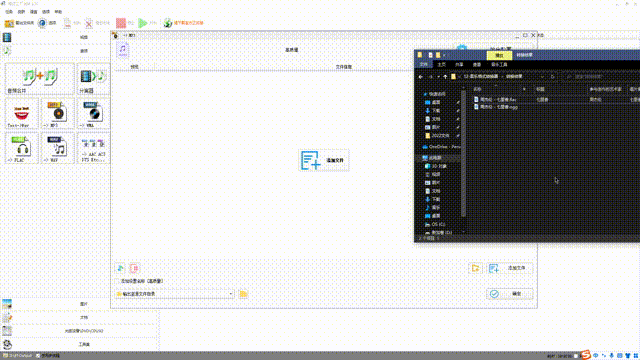Open the video-to-audio splitter (分离器) tool

tap(93, 79)
